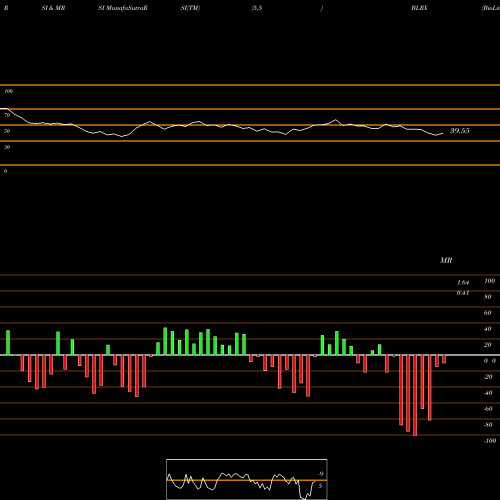This screenshot has height=500, width=500.
Task: Click the 1.64 value under MR
Action: pyautogui.click(x=463, y=283)
